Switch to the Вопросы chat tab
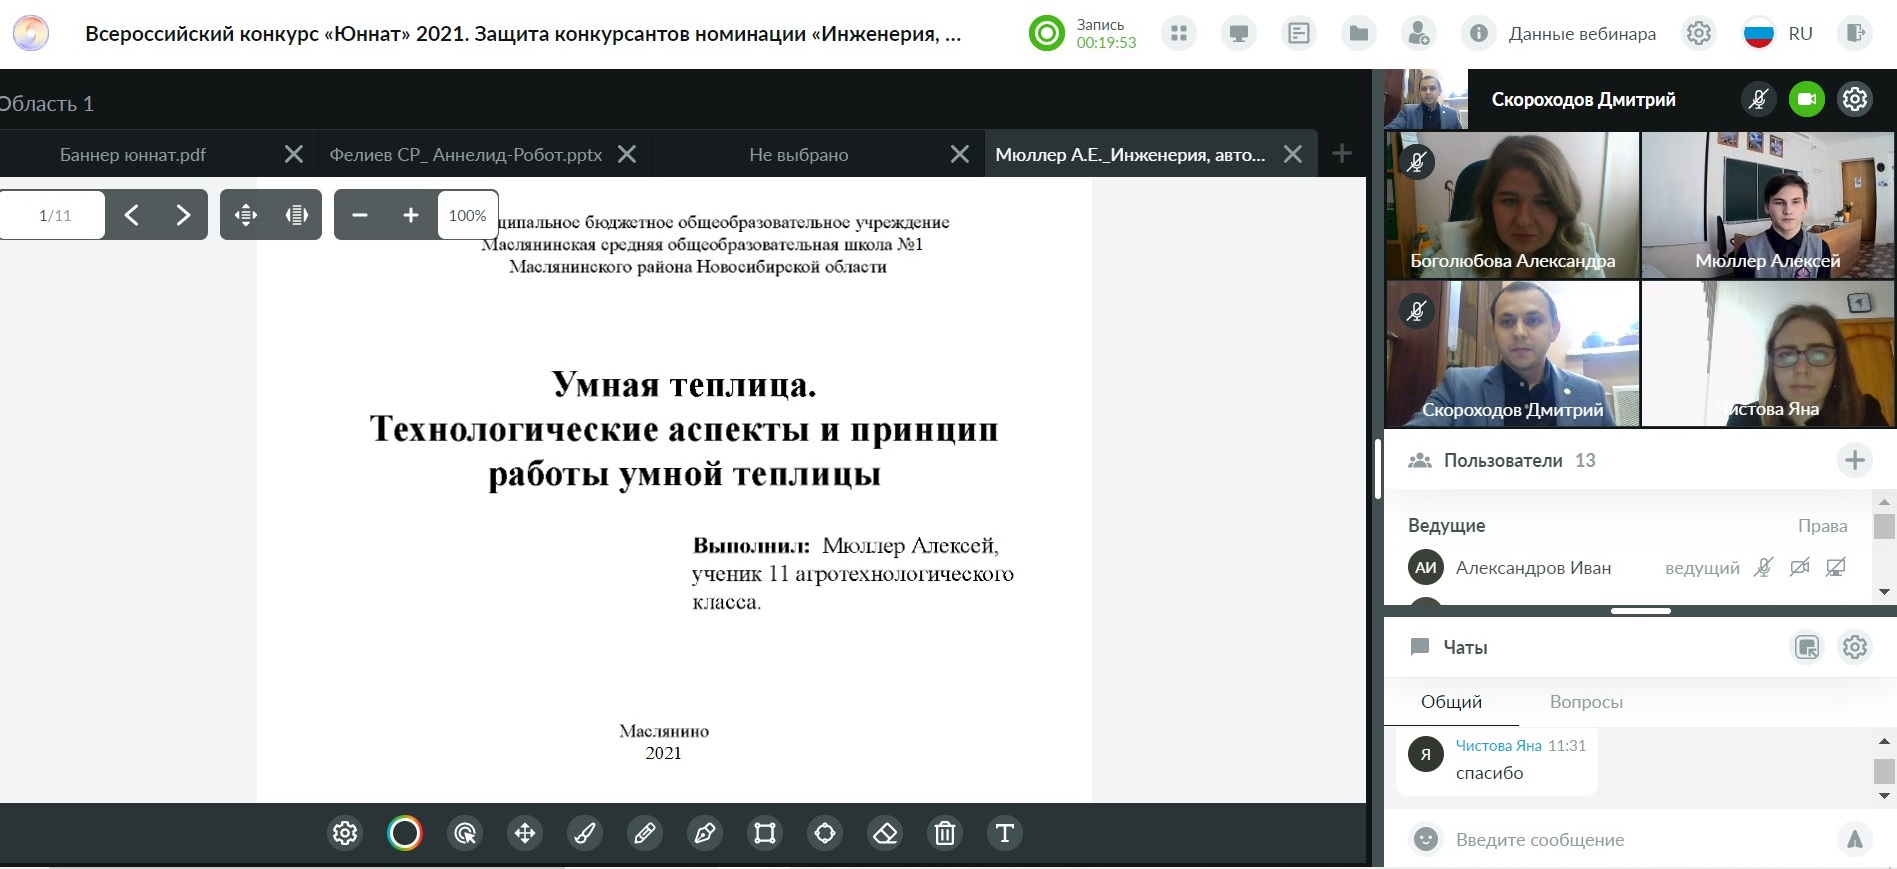The width and height of the screenshot is (1897, 869). pos(1586,702)
